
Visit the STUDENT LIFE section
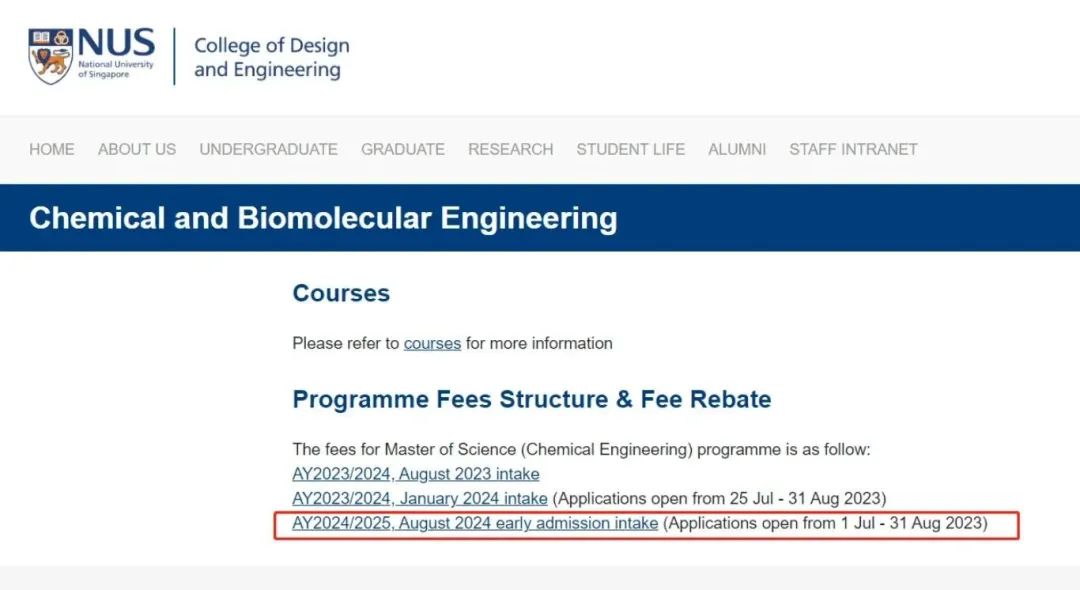point(631,149)
